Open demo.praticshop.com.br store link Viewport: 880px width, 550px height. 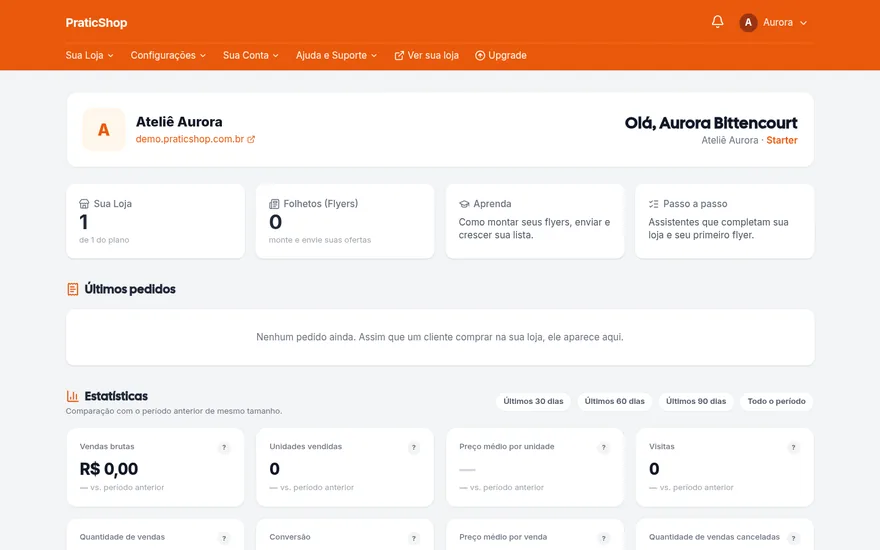click(x=195, y=139)
